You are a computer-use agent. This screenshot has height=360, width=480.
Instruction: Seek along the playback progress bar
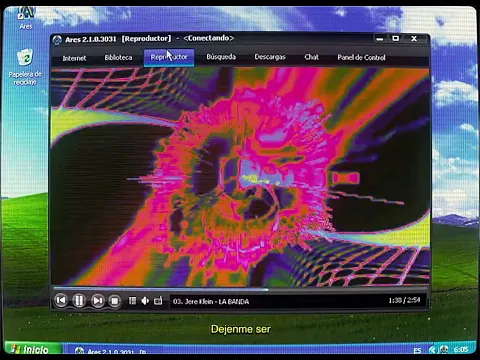click(x=240, y=289)
